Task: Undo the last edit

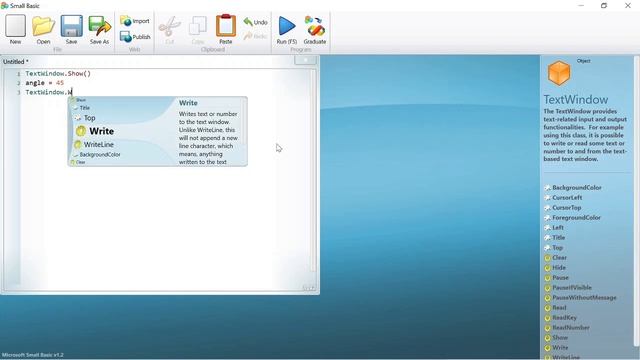Action: coord(256,22)
